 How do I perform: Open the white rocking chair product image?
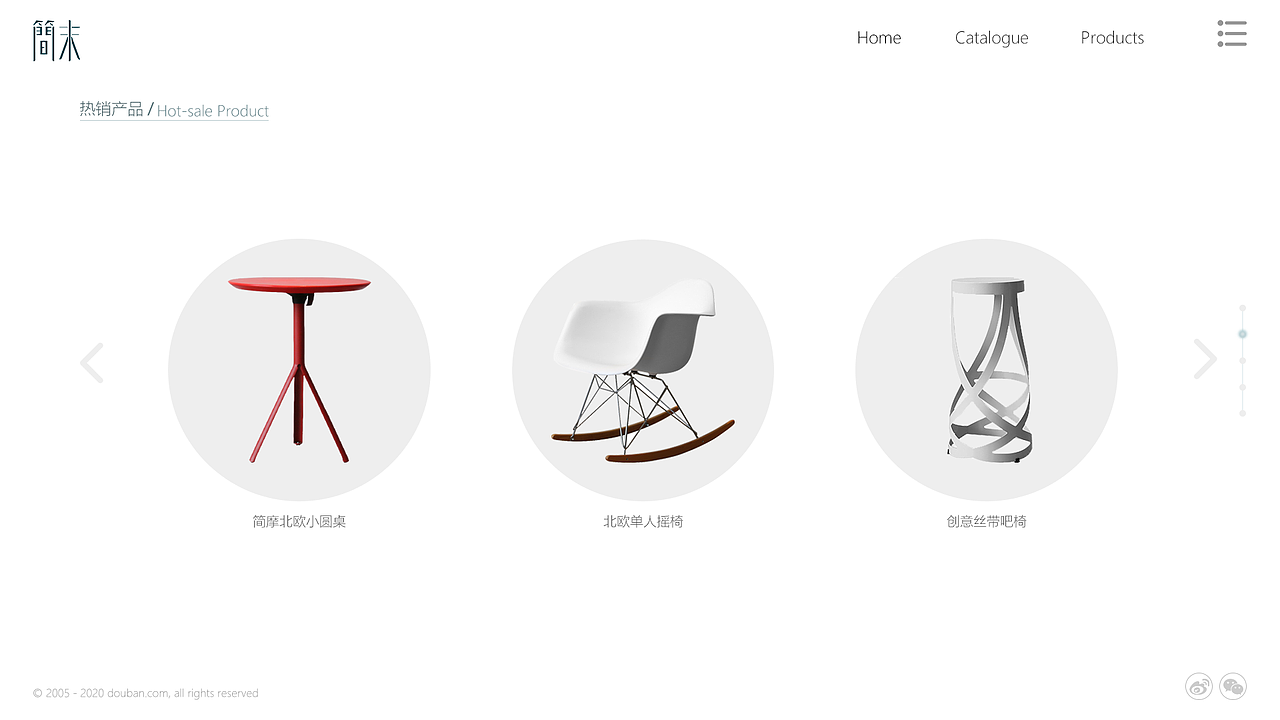tap(643, 370)
